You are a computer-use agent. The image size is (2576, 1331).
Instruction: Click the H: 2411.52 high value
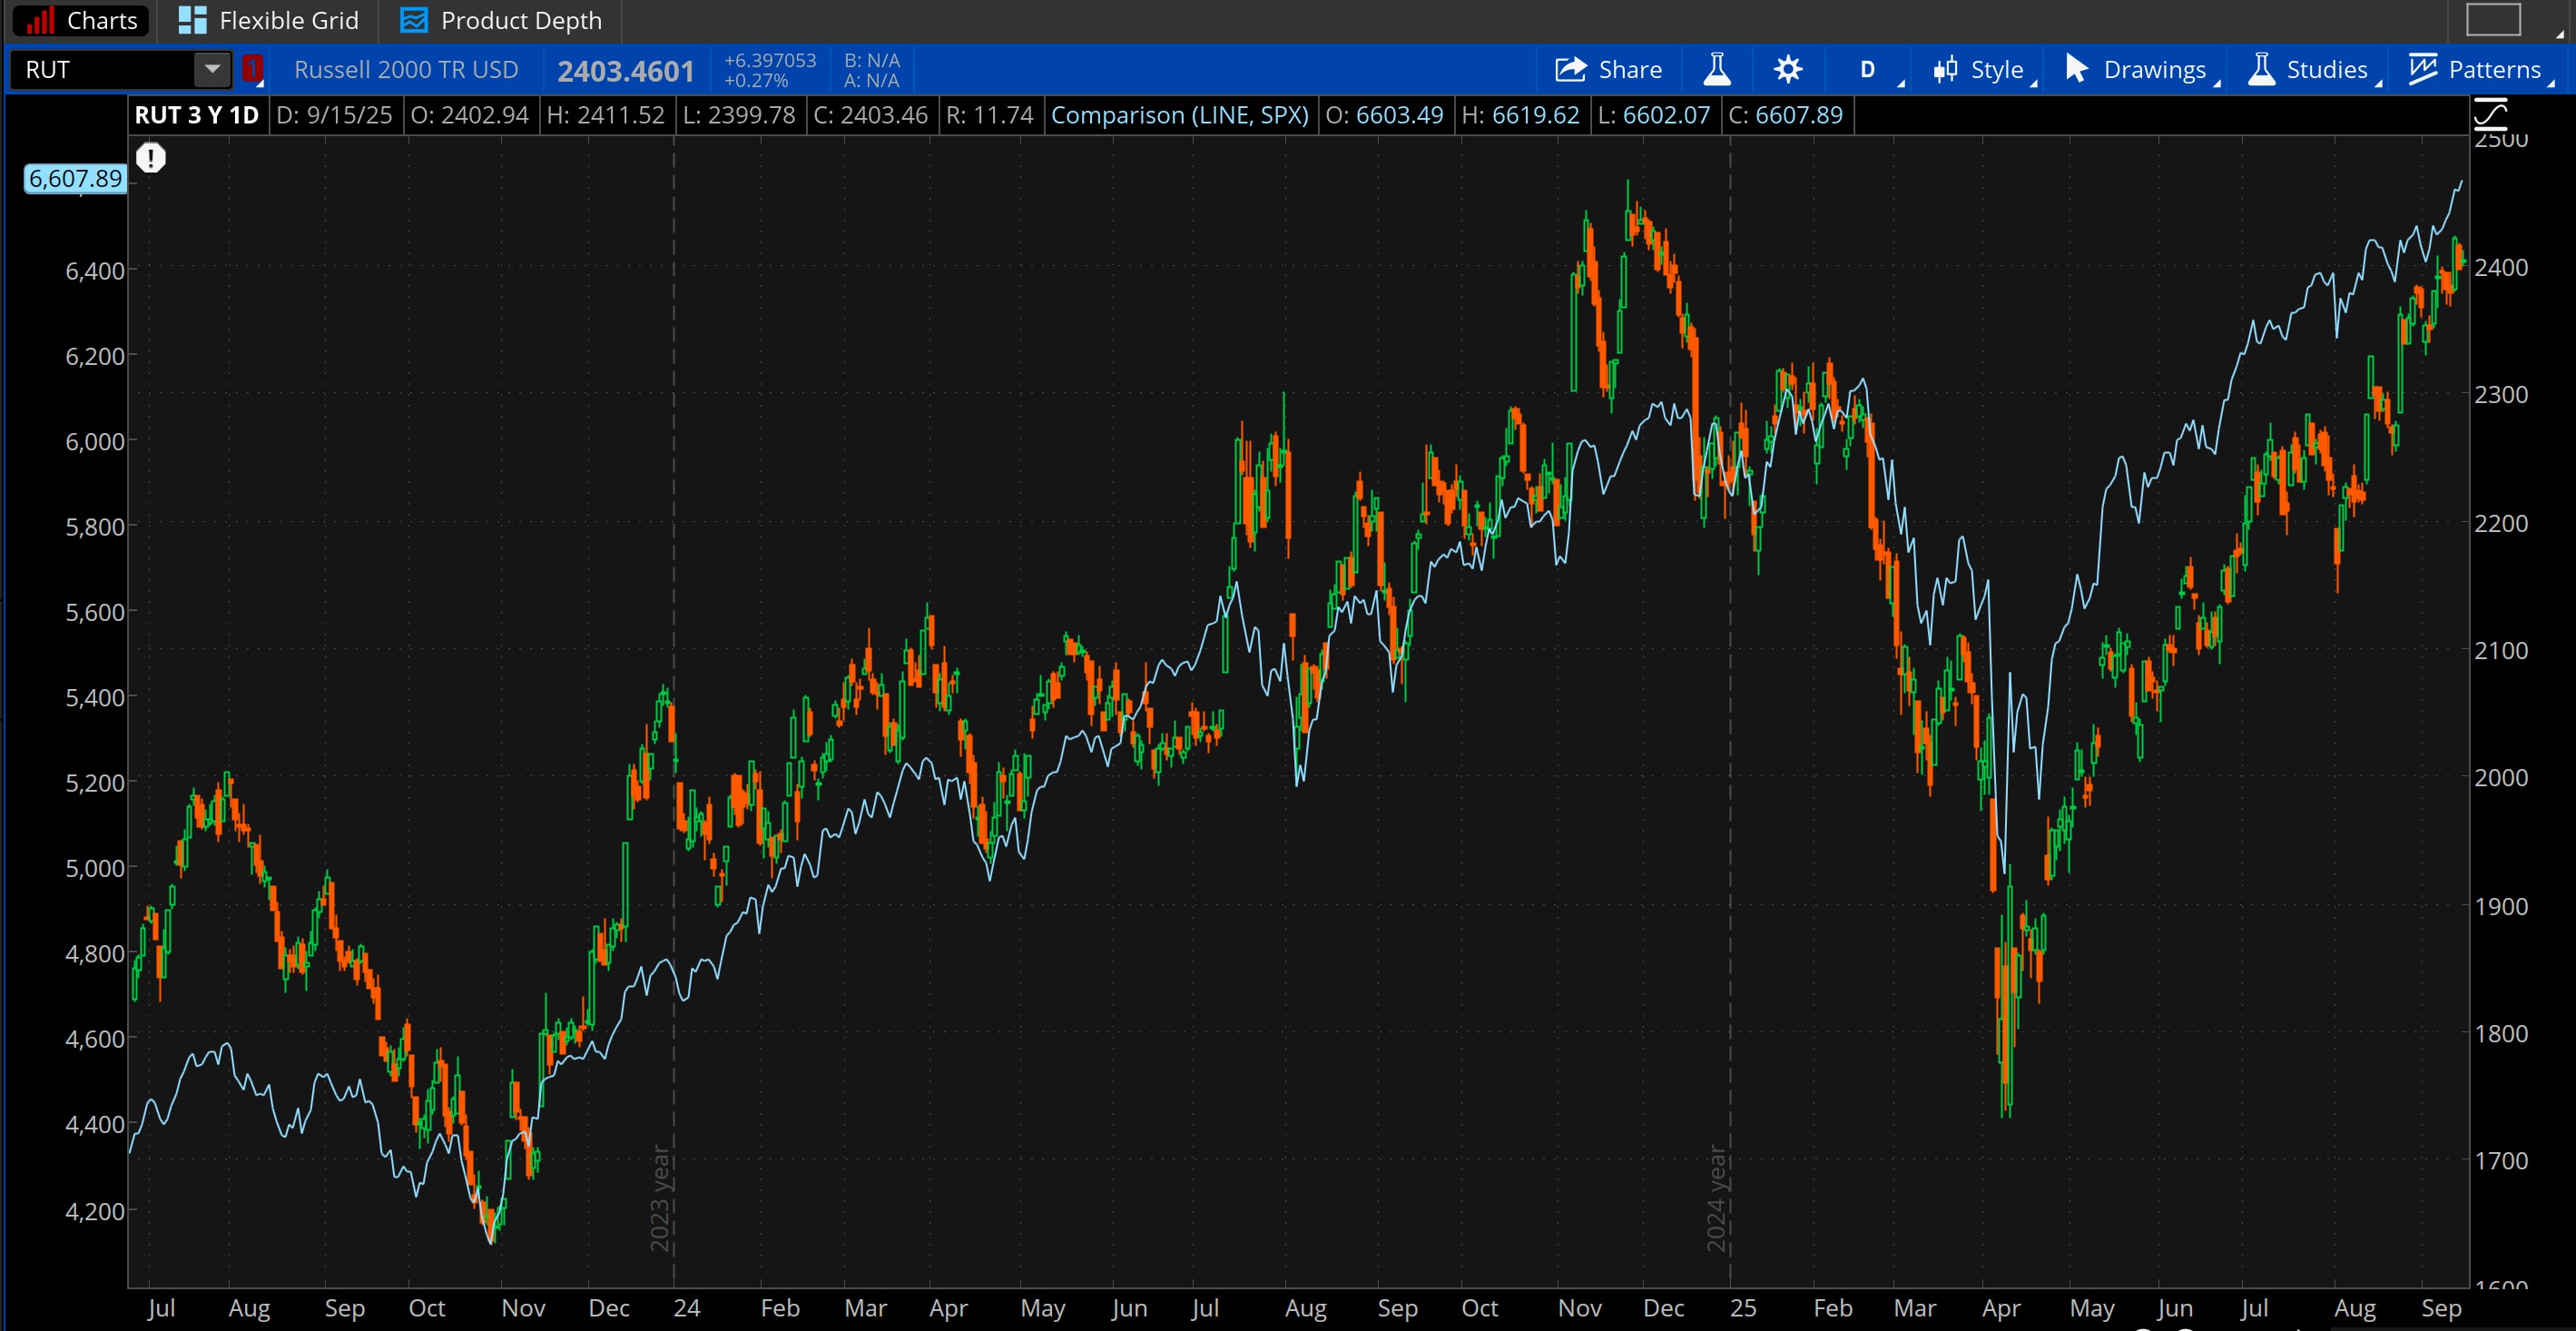[605, 115]
